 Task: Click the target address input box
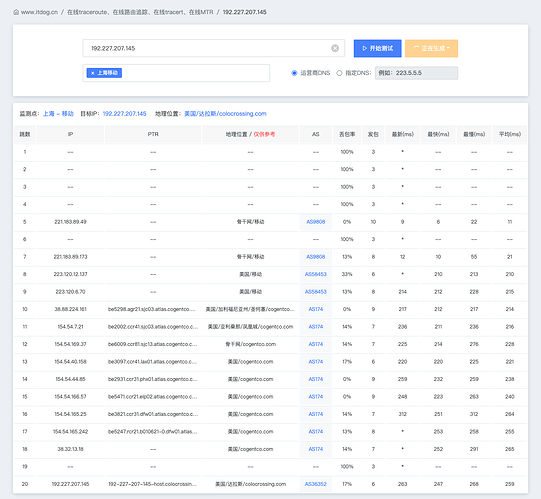pyautogui.click(x=214, y=48)
